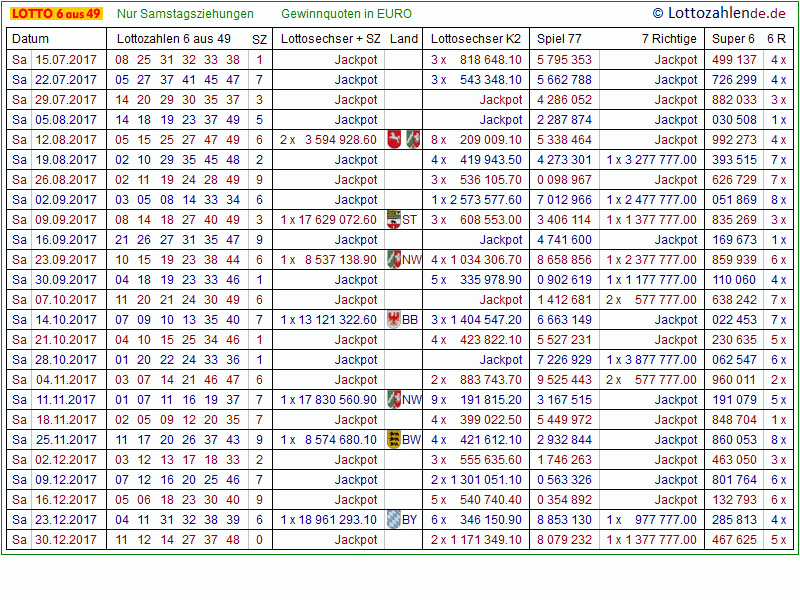800x600 pixels.
Task: Click the ST state crest icon
Action: pos(393,220)
